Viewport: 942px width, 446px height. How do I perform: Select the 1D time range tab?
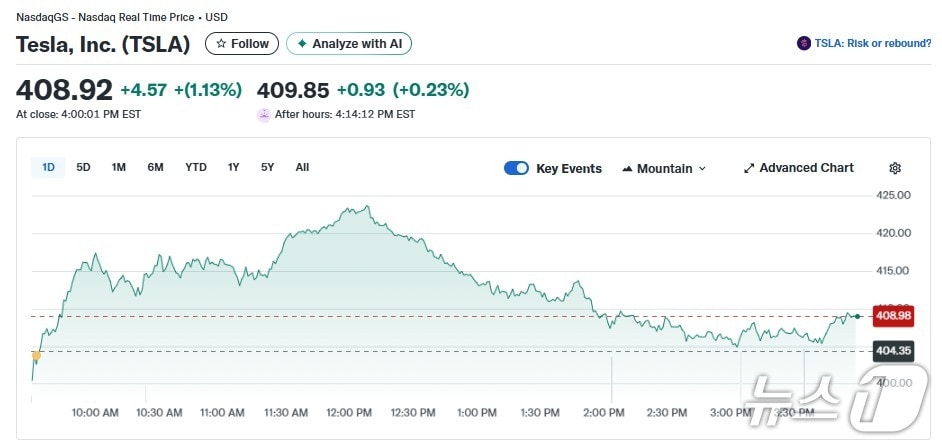pos(48,167)
